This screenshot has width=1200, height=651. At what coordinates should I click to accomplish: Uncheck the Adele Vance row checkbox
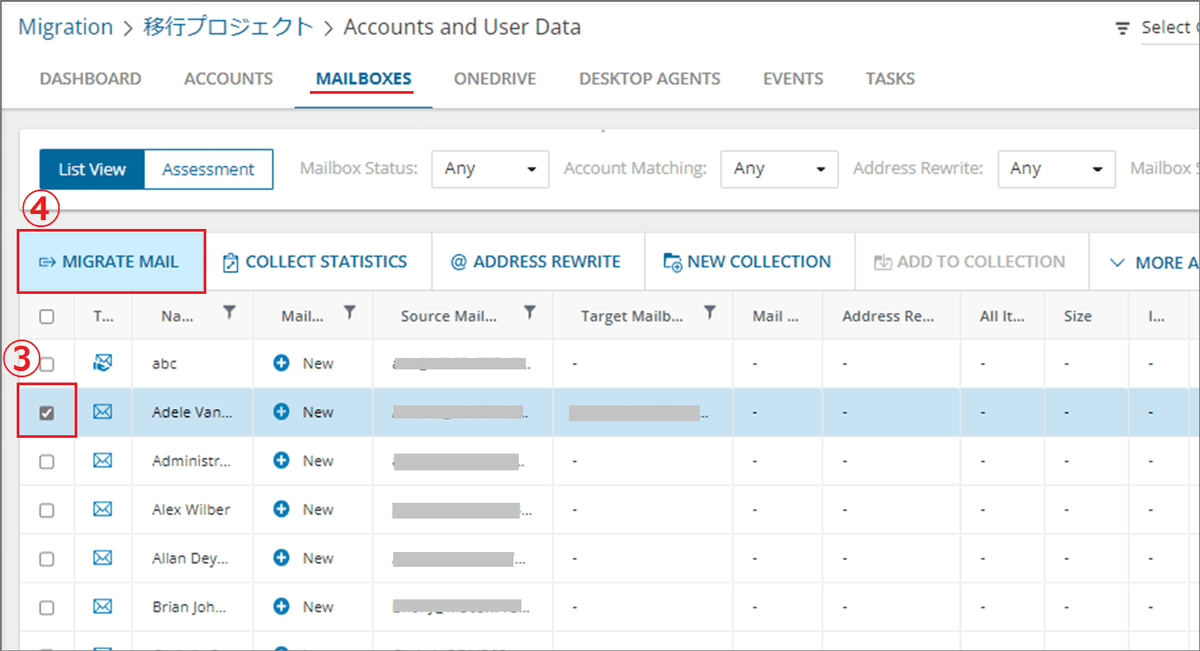click(x=47, y=413)
